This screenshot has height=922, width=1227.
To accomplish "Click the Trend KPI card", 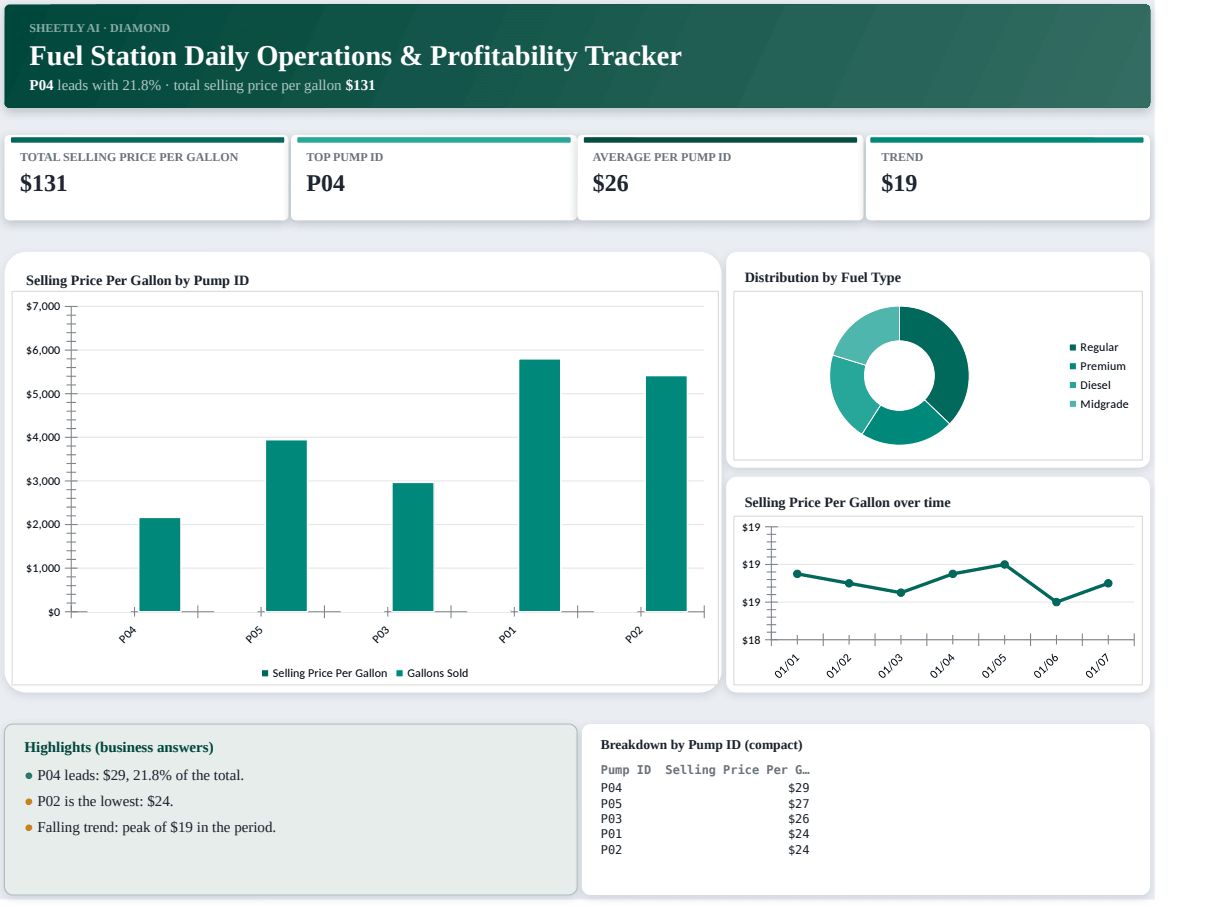I will click(1007, 178).
